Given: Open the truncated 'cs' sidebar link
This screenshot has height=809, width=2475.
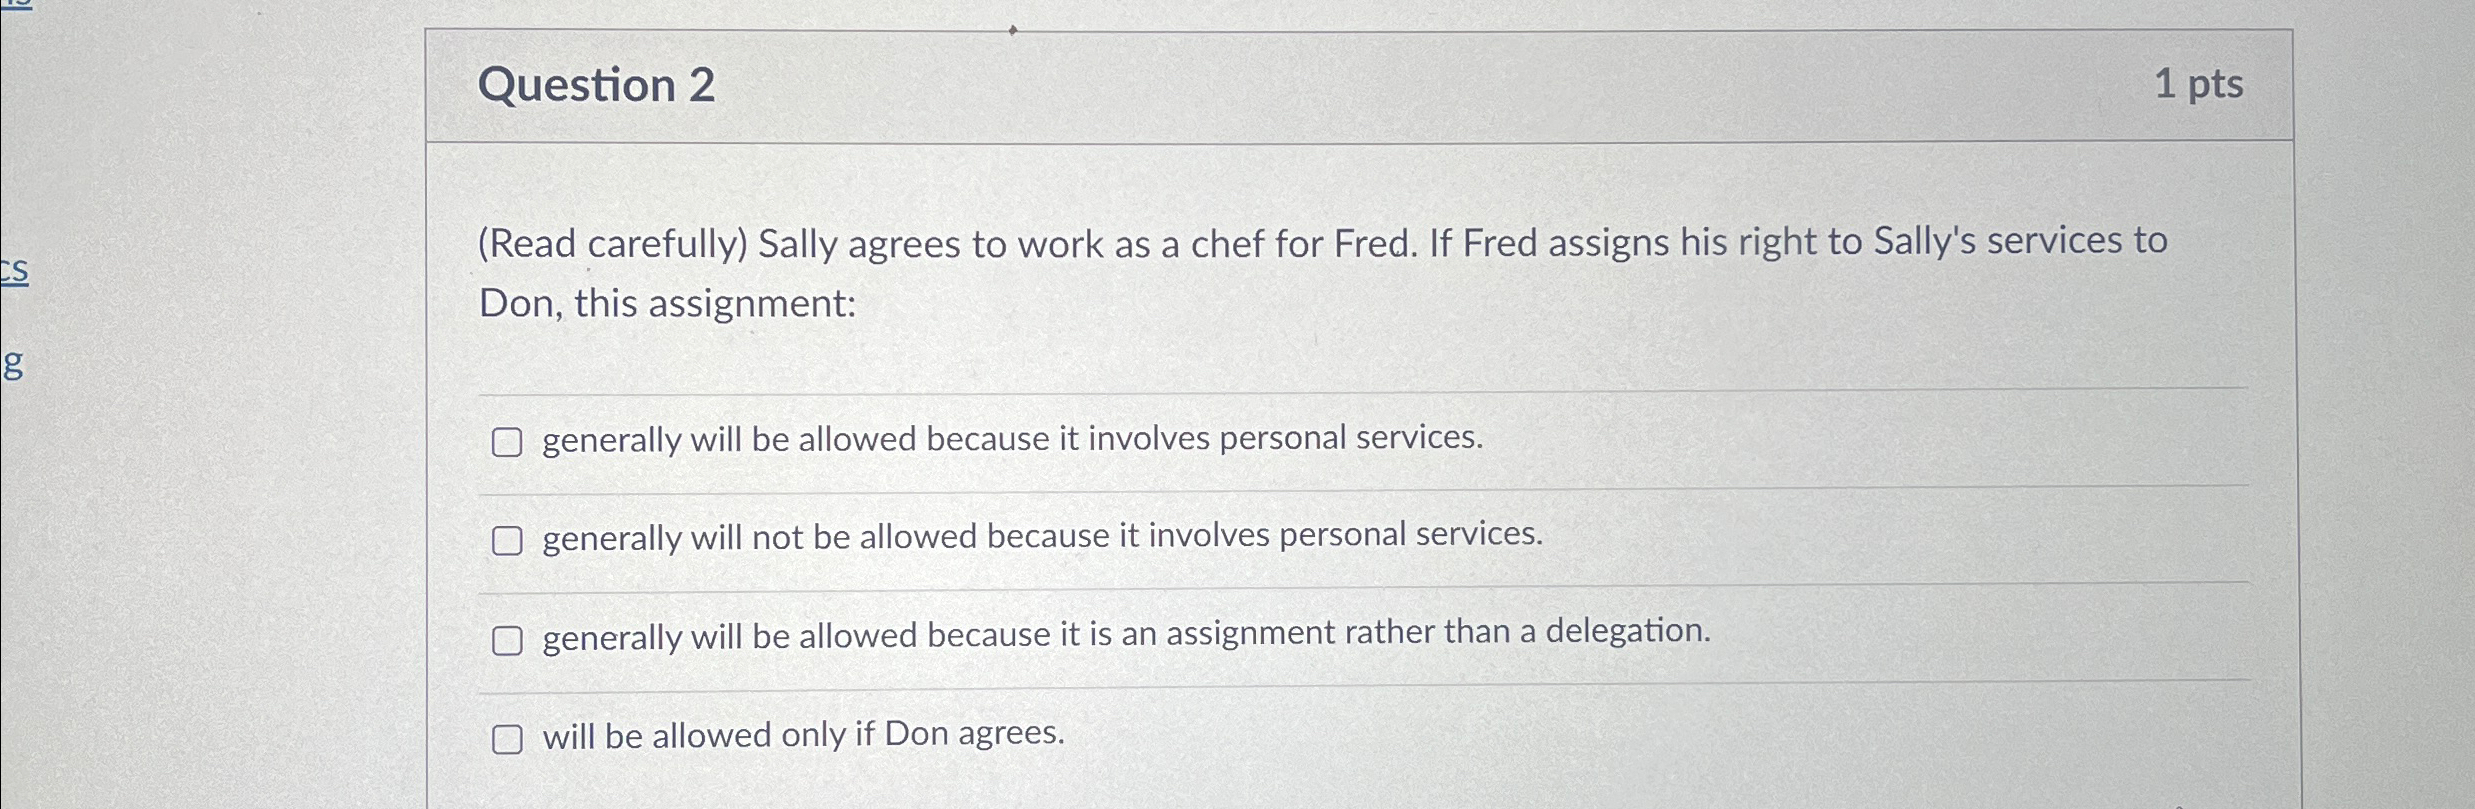Looking at the screenshot, I should (14, 268).
